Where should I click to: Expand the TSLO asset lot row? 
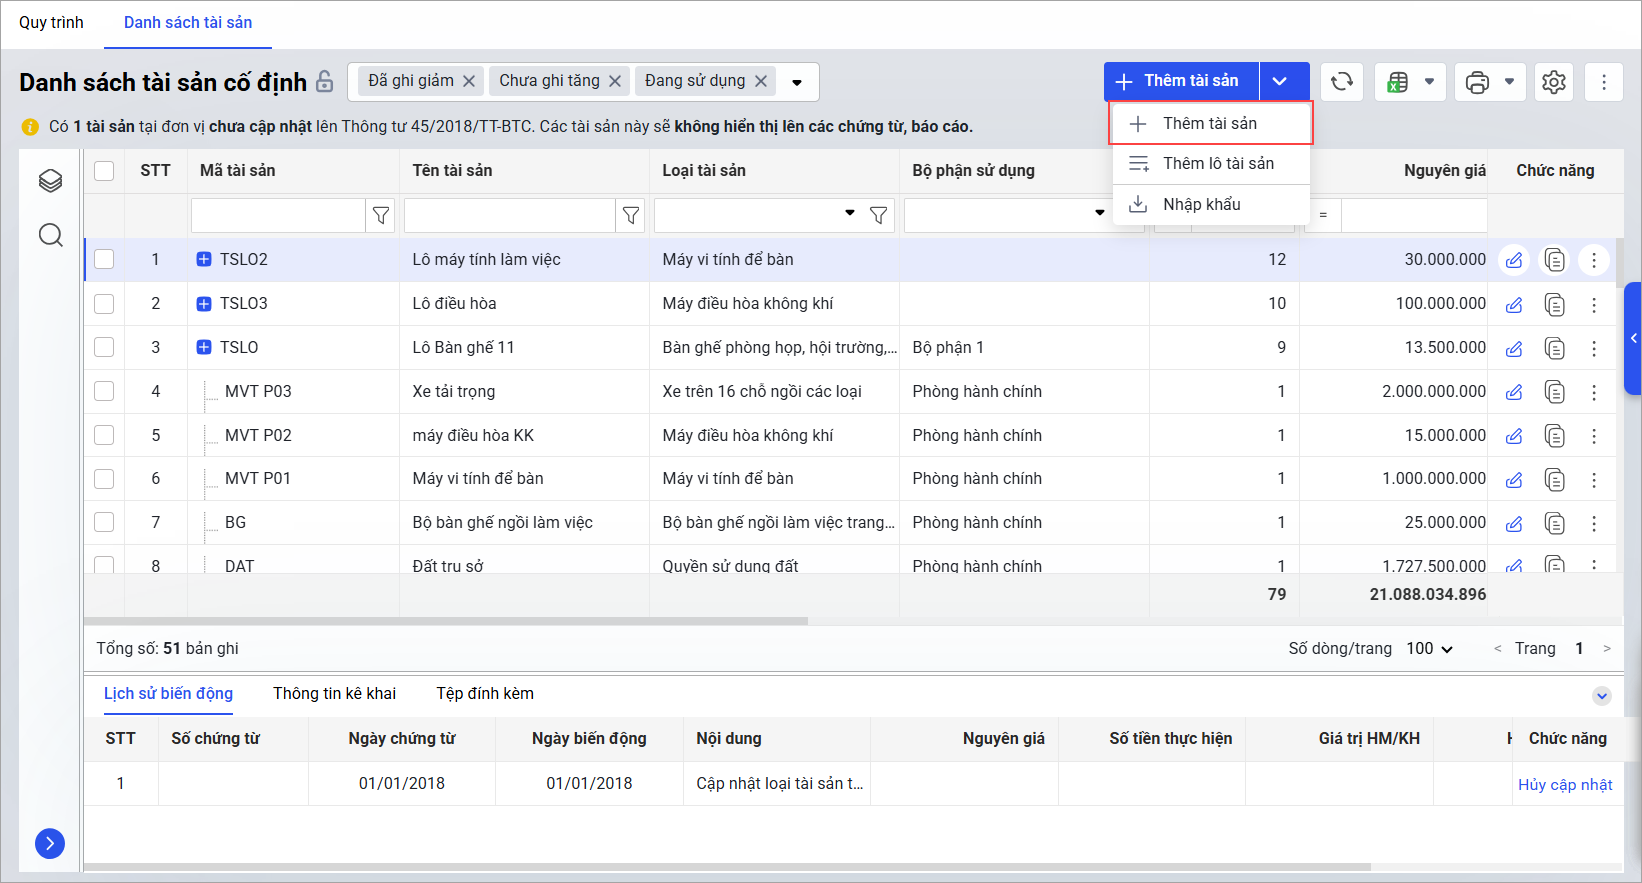coord(204,347)
